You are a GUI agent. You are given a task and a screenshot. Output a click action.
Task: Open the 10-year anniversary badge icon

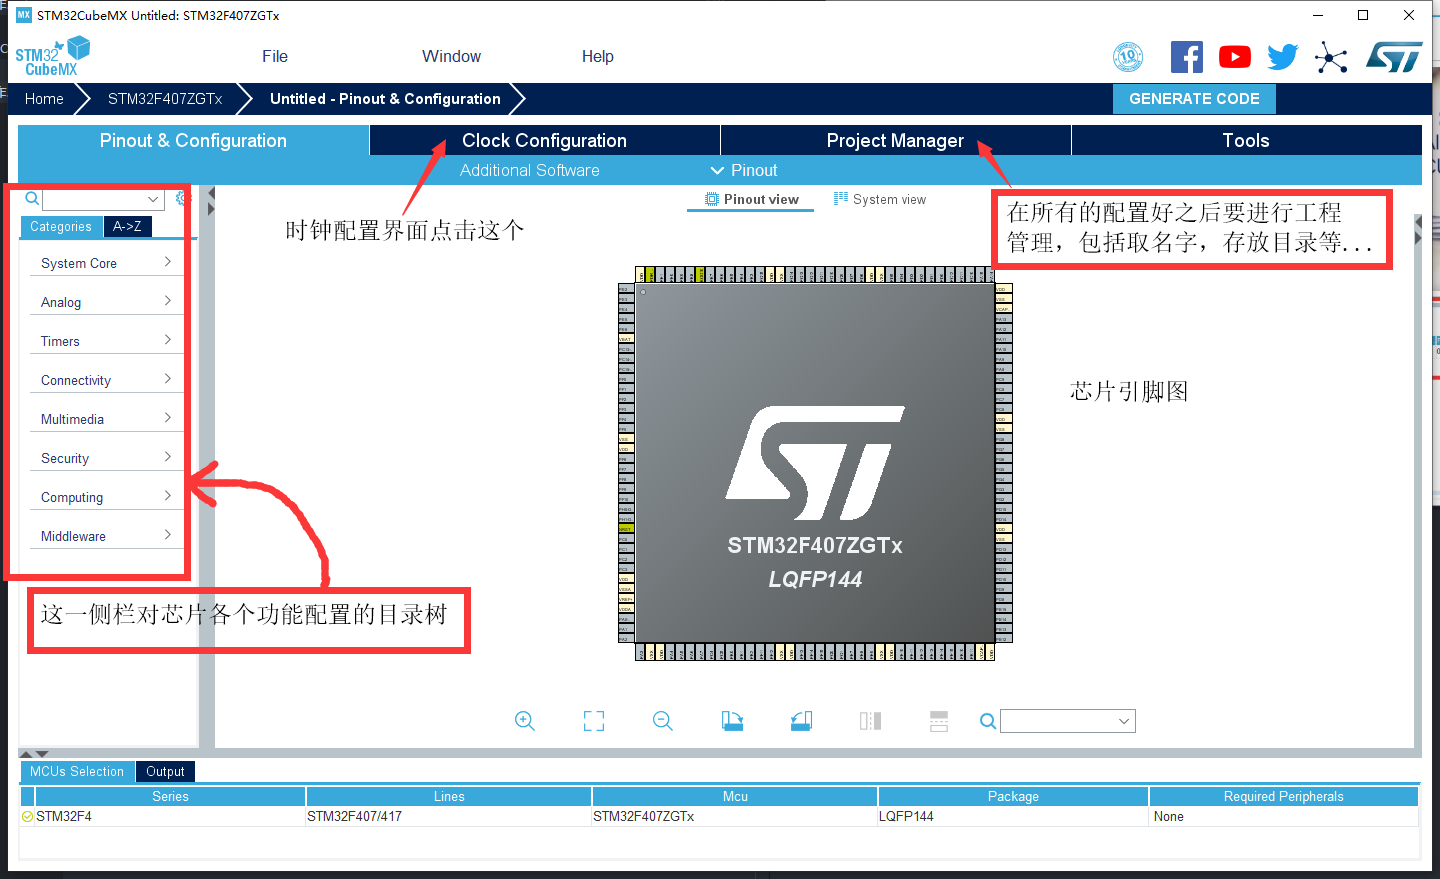tap(1128, 57)
